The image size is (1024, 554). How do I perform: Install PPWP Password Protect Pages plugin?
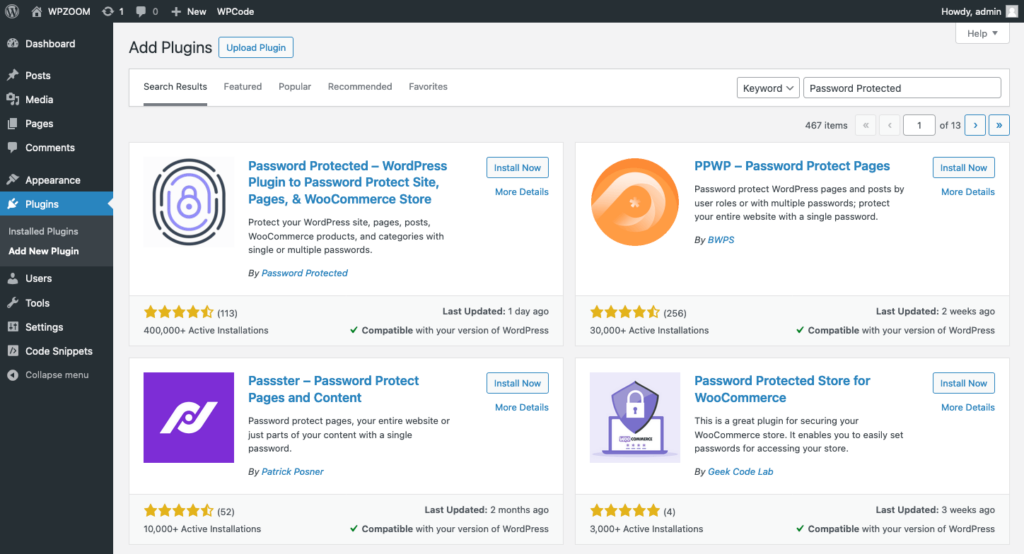[x=963, y=168]
